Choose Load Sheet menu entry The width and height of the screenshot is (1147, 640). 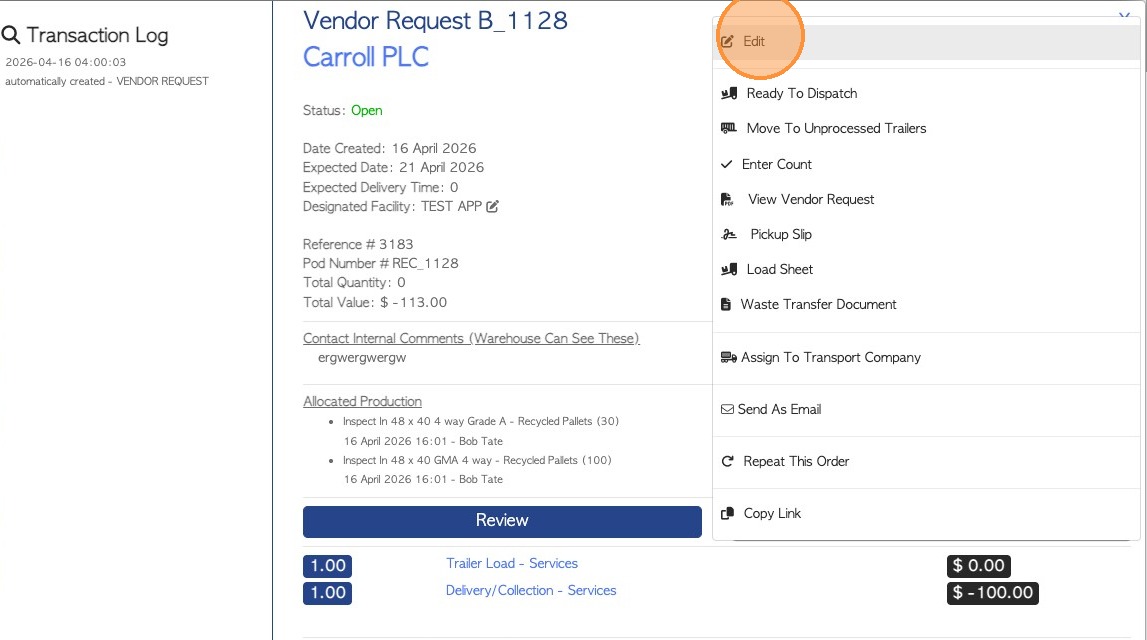779,269
